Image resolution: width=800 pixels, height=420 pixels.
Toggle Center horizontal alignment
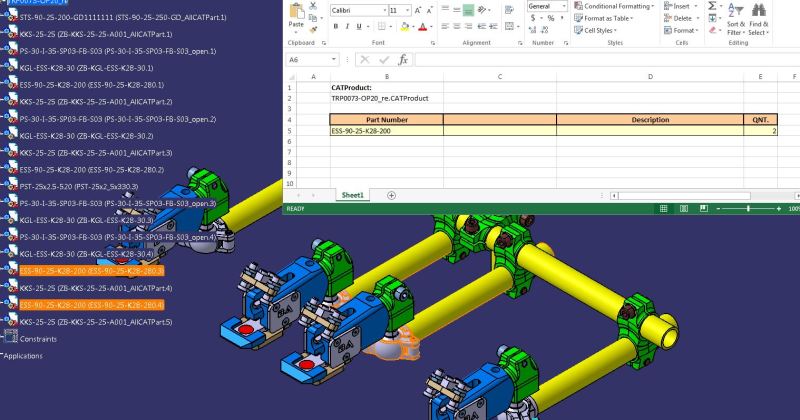pyautogui.click(x=457, y=26)
